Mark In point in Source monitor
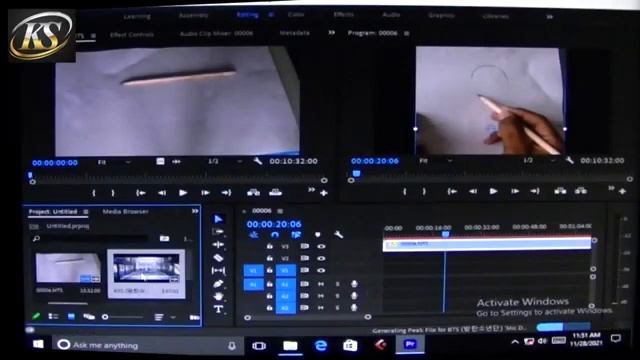This screenshot has width=640, height=360. [94, 193]
